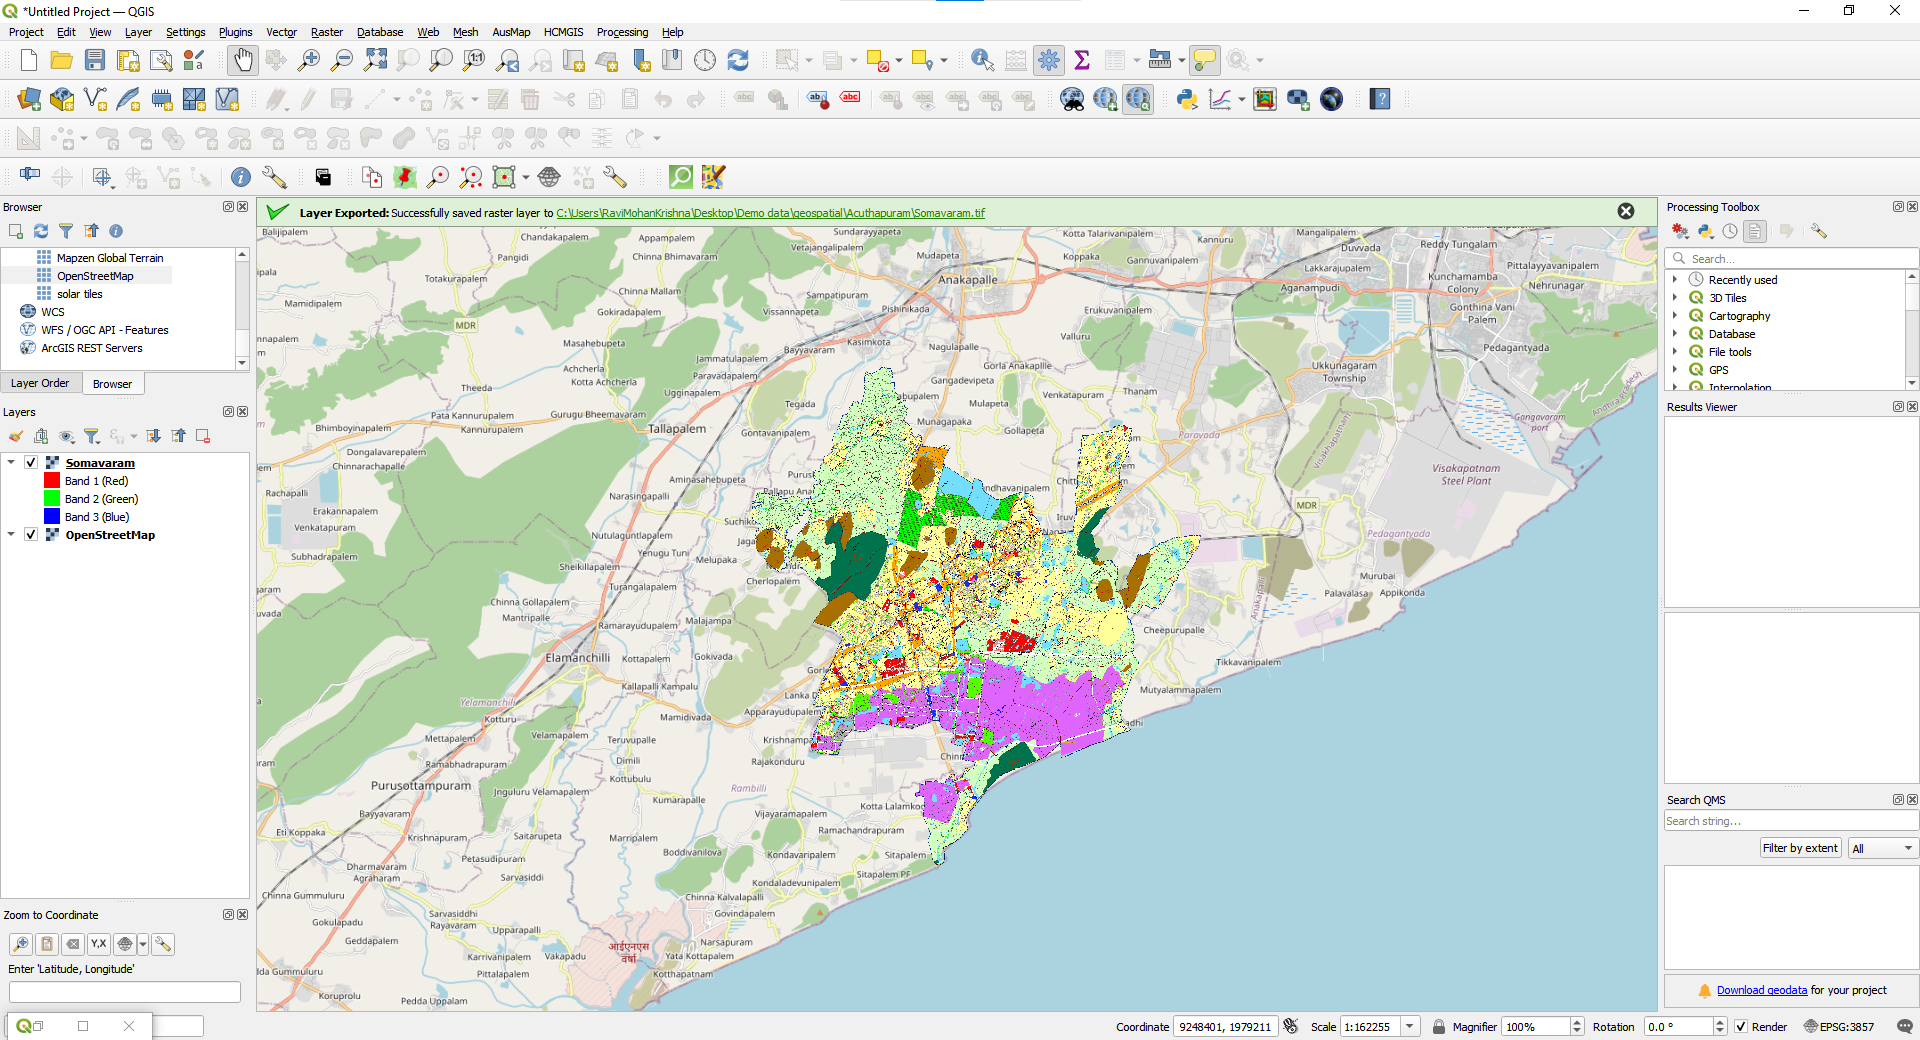Screen dimensions: 1920x1040
Task: Select Mapzen Global Terrain in Browser
Action: point(109,258)
